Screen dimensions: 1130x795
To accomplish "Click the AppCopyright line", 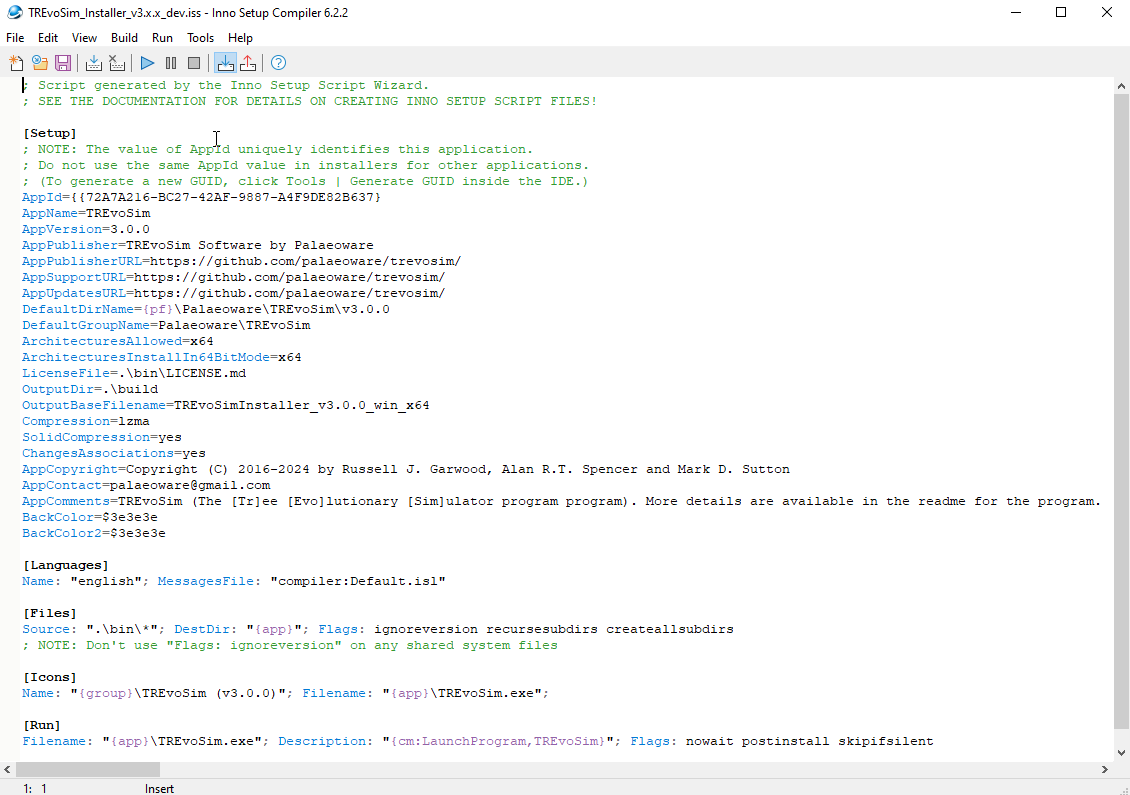I will click(x=406, y=469).
